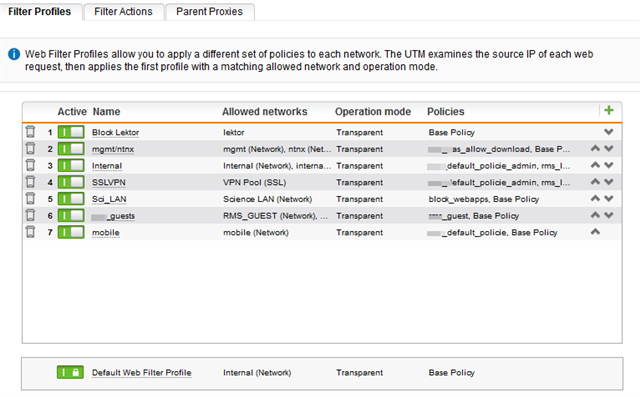The image size is (640, 397).
Task: Move the guests profile down with arrow
Action: [x=609, y=215]
